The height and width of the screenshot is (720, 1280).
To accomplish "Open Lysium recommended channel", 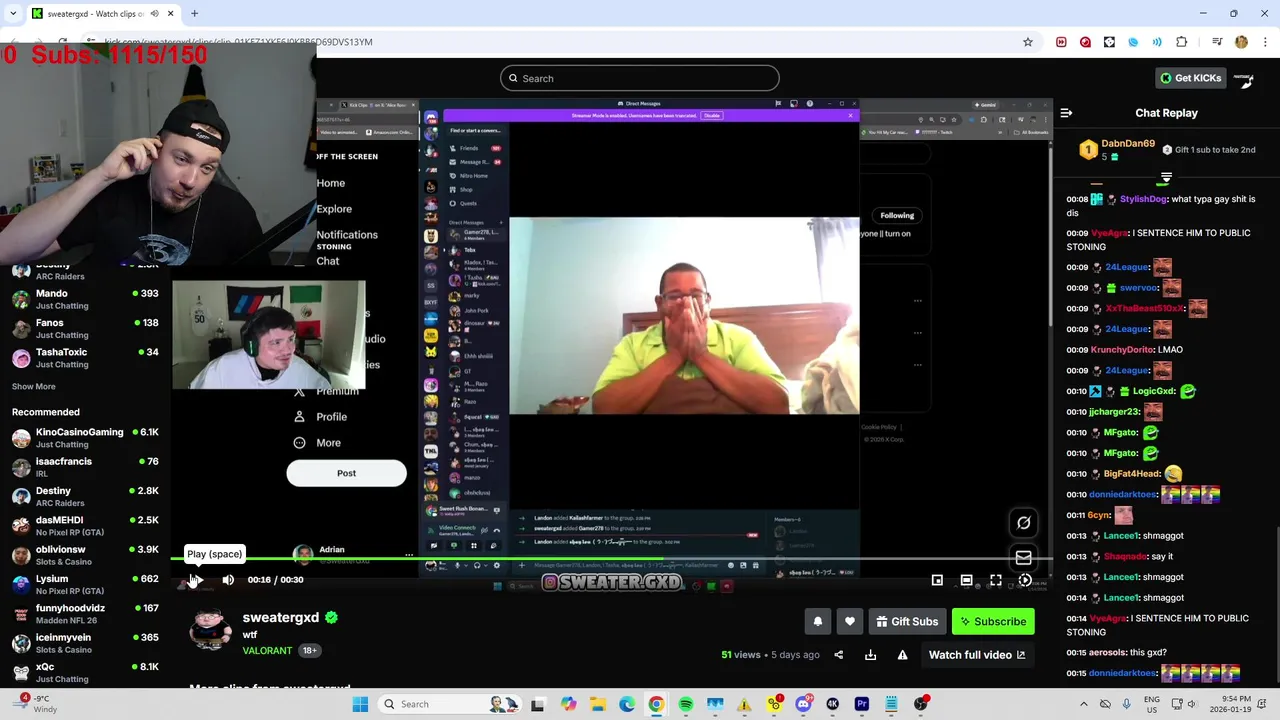I will click(x=85, y=584).
